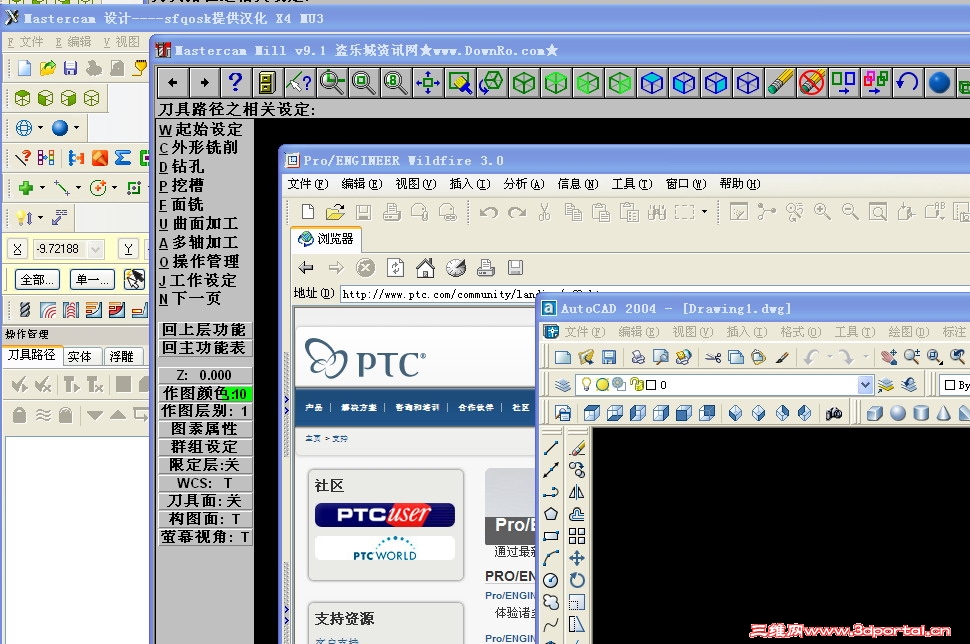The height and width of the screenshot is (644, 970).
Task: Open AutoCAD redo history dropdown arrow
Action: click(x=865, y=356)
